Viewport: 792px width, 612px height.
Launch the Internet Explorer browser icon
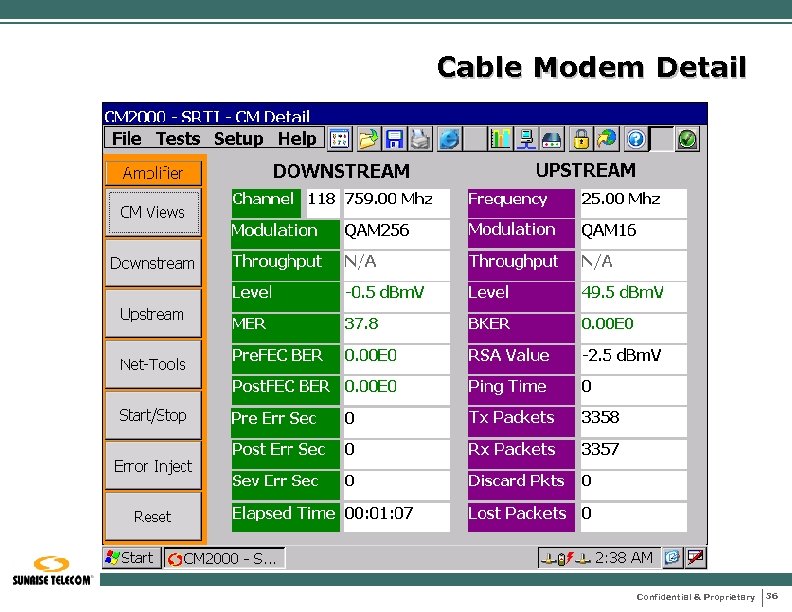450,139
